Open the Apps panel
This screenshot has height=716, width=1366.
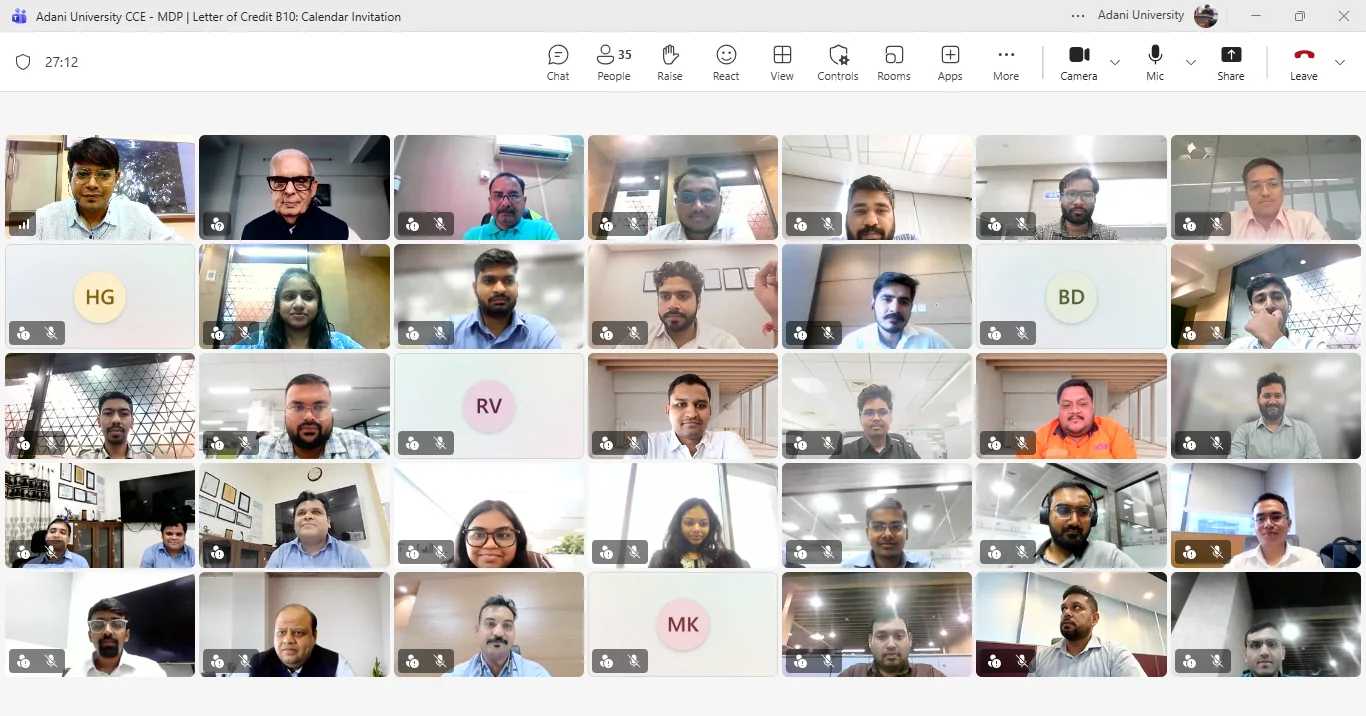coord(950,62)
